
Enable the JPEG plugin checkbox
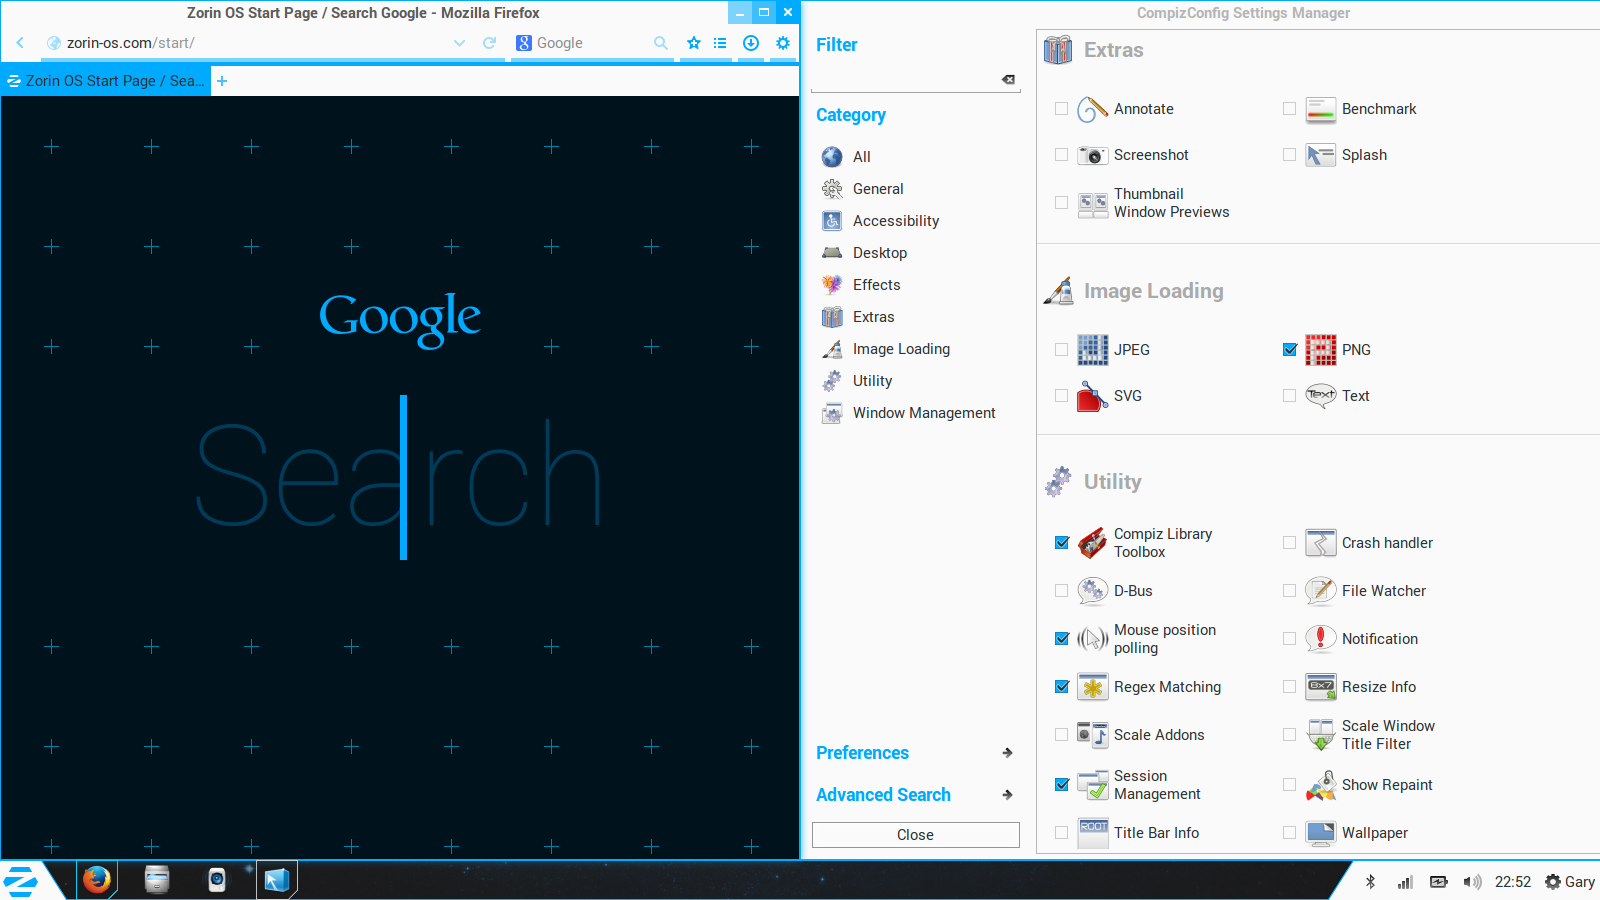[1061, 350]
